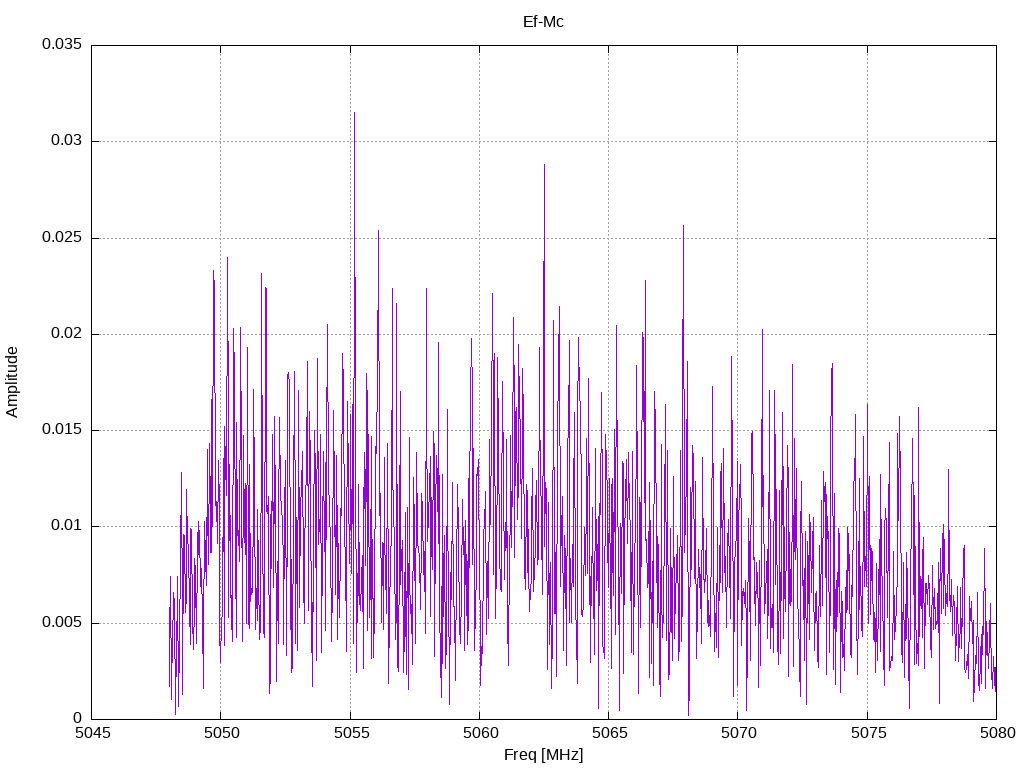Click the x-axis tick label 5065

coord(609,733)
